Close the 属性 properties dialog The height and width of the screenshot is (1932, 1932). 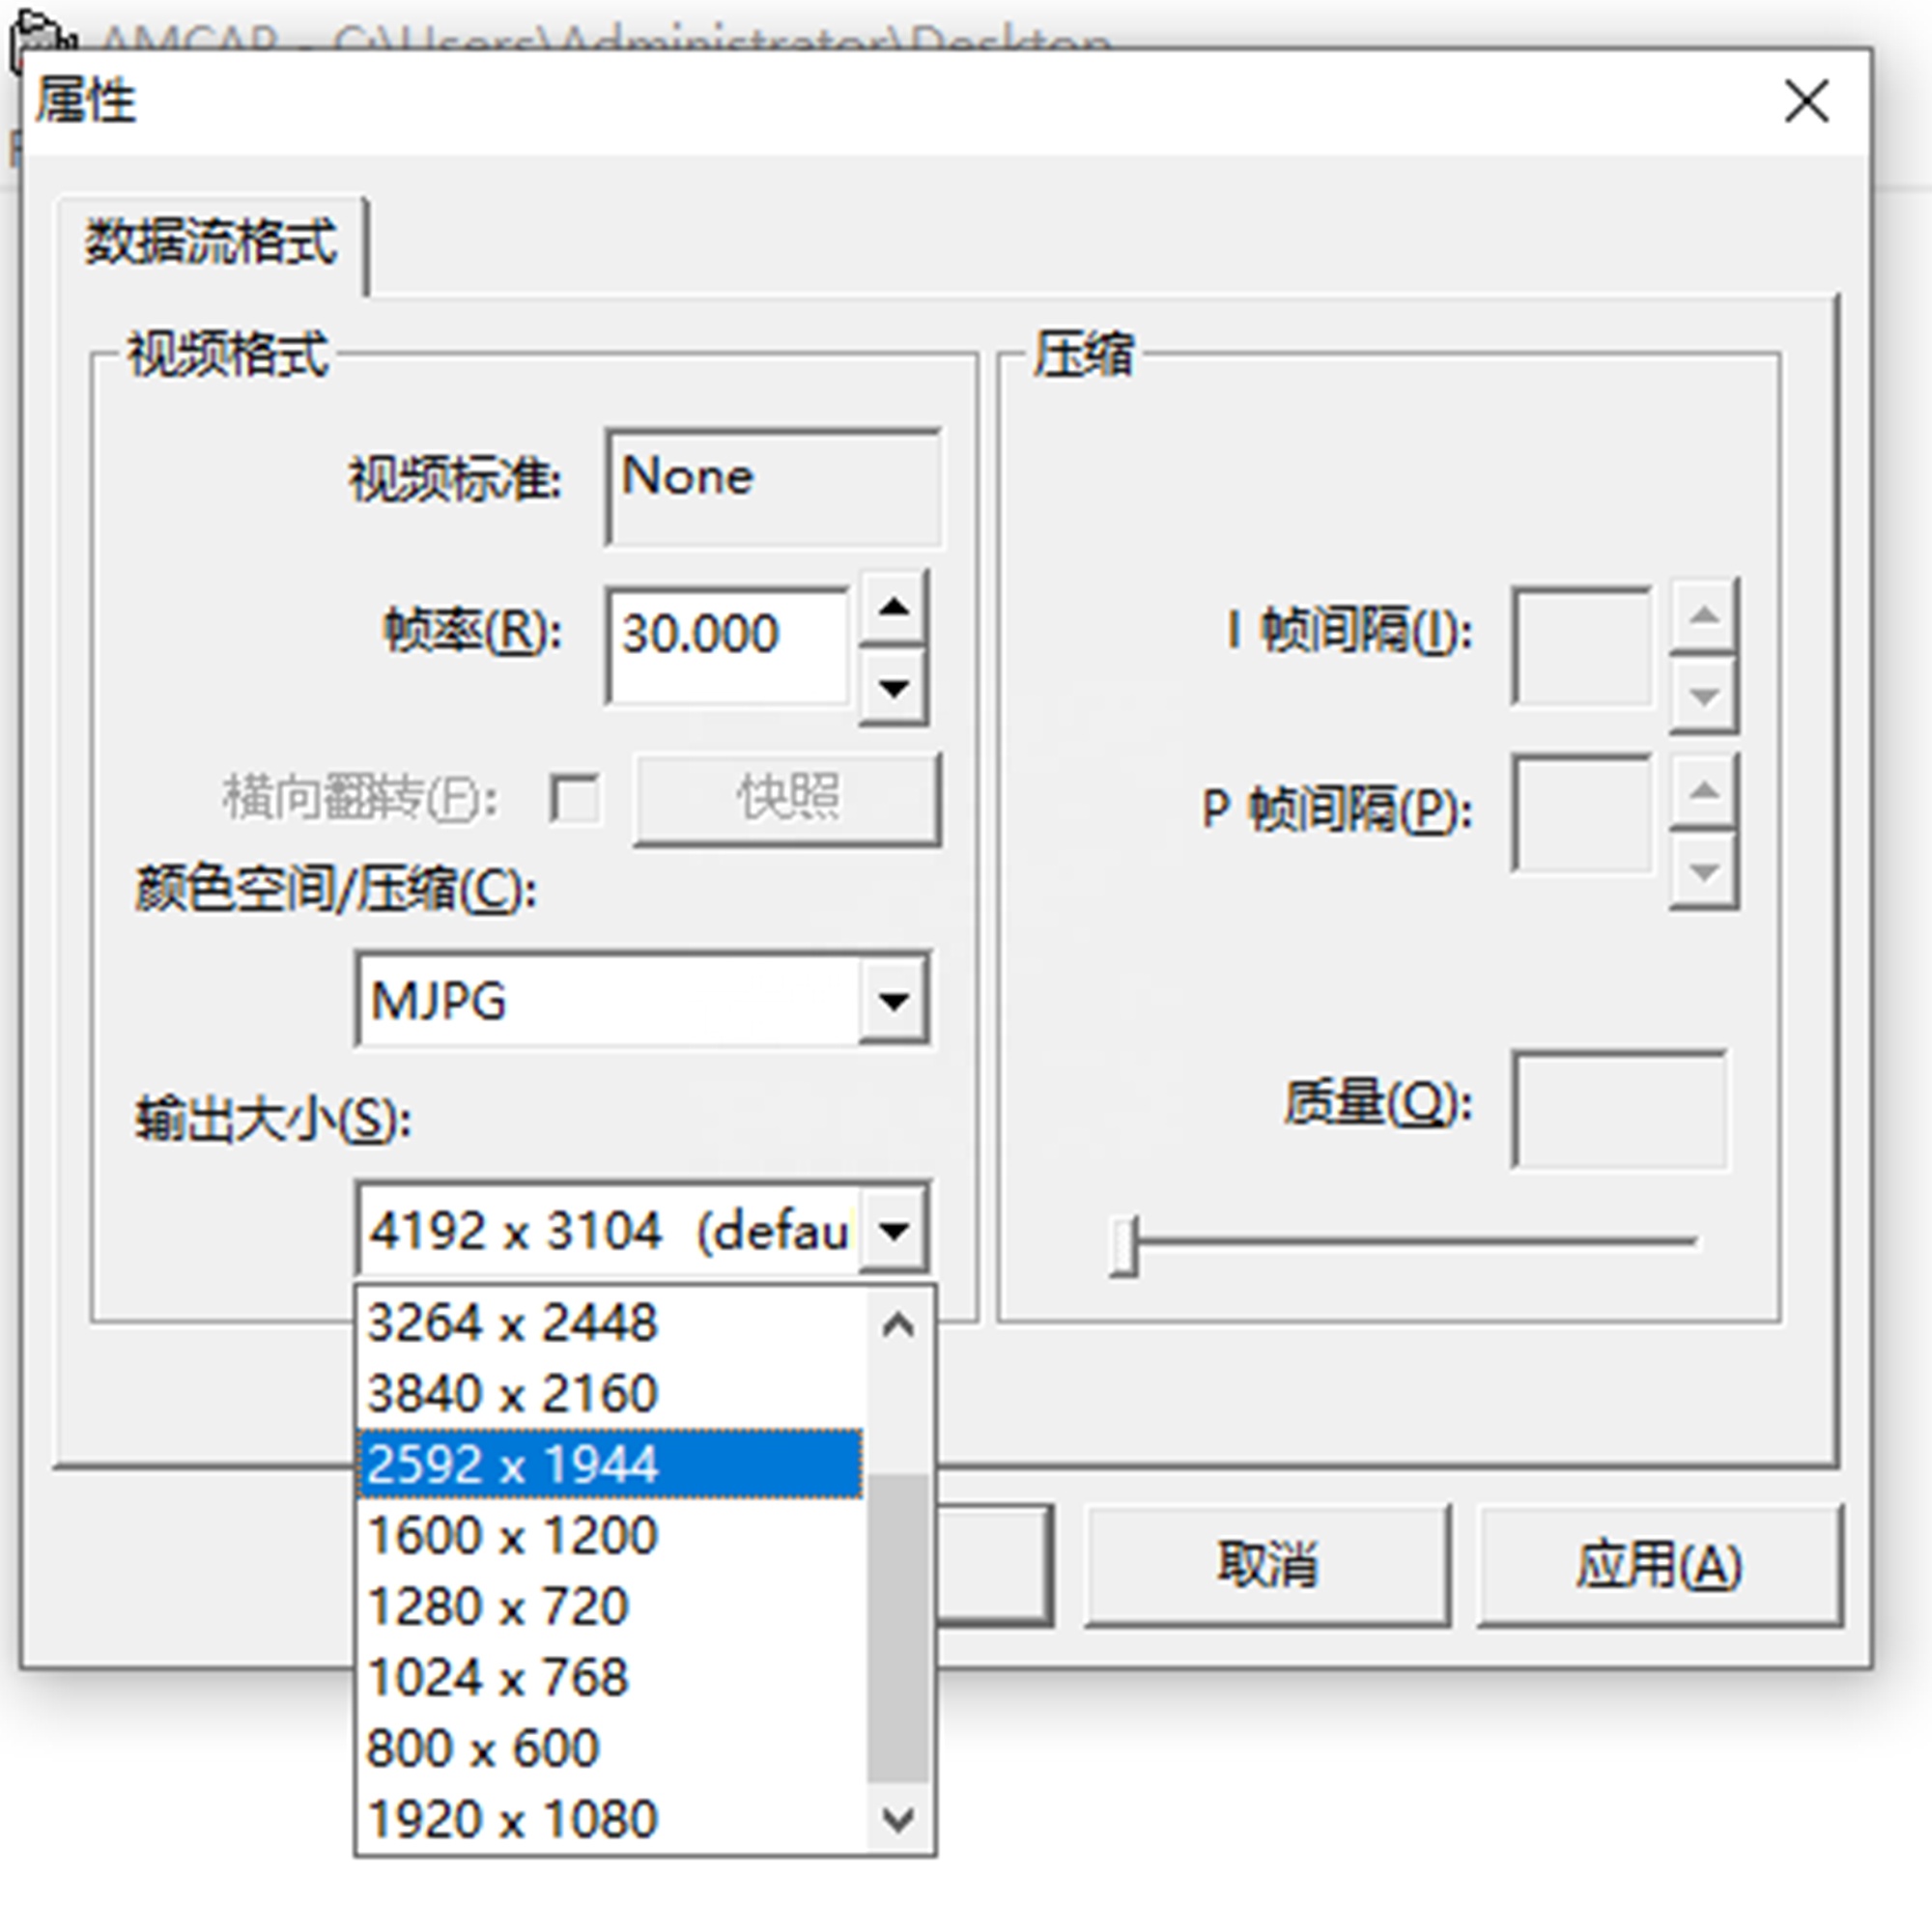point(1806,101)
